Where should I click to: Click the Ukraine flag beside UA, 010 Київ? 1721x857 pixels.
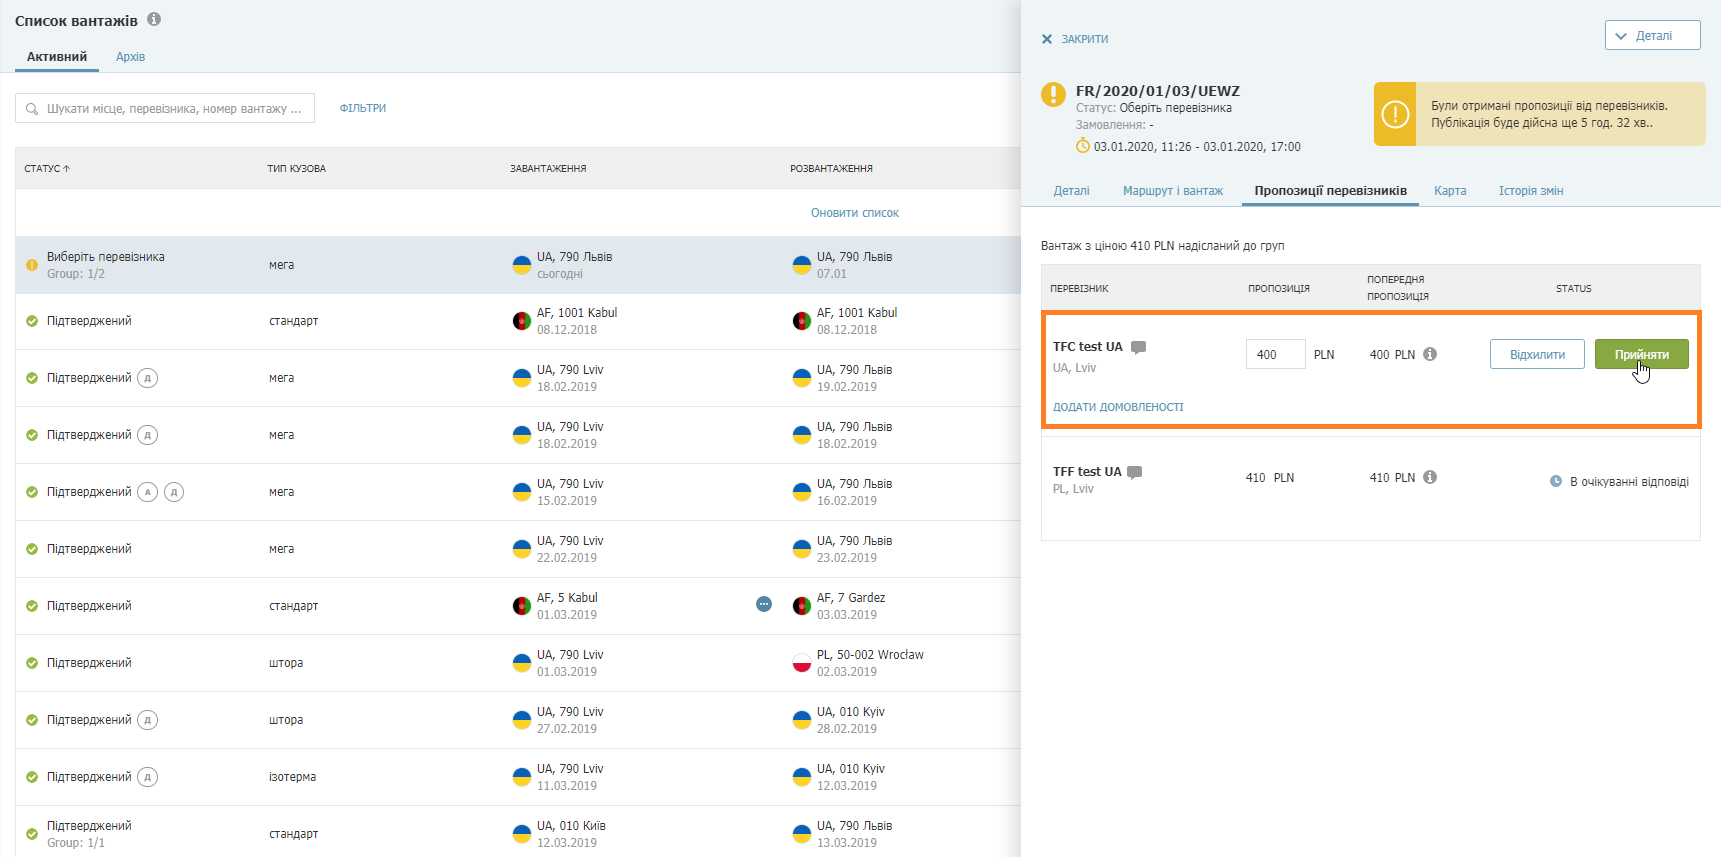coord(522,834)
